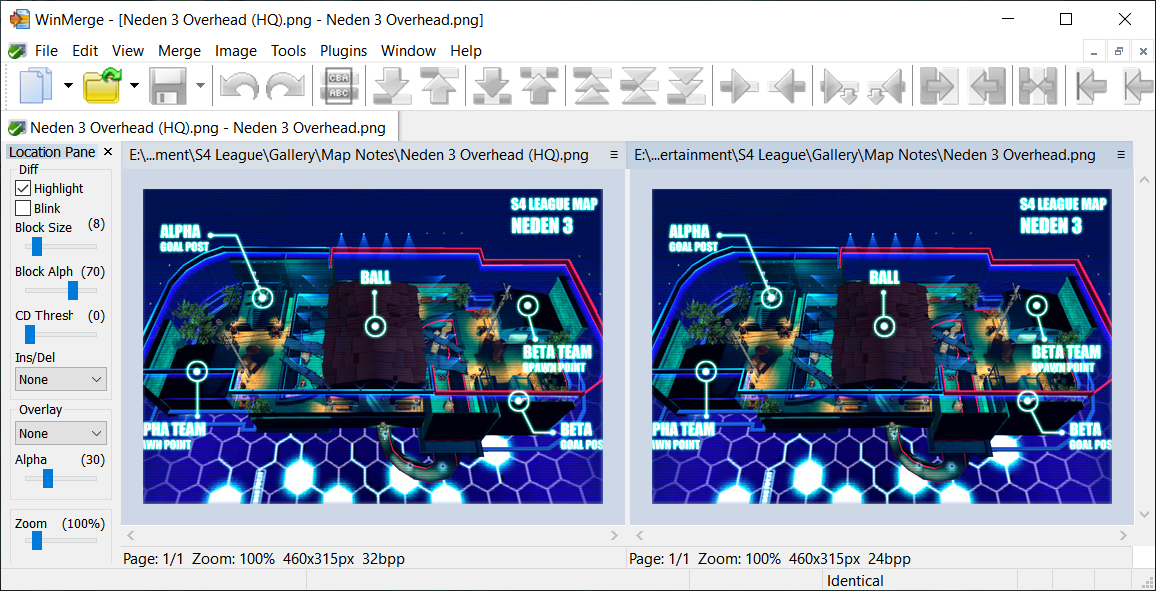The image size is (1156, 591).
Task: Click the vertical scroll-up arrow
Action: click(x=1144, y=179)
